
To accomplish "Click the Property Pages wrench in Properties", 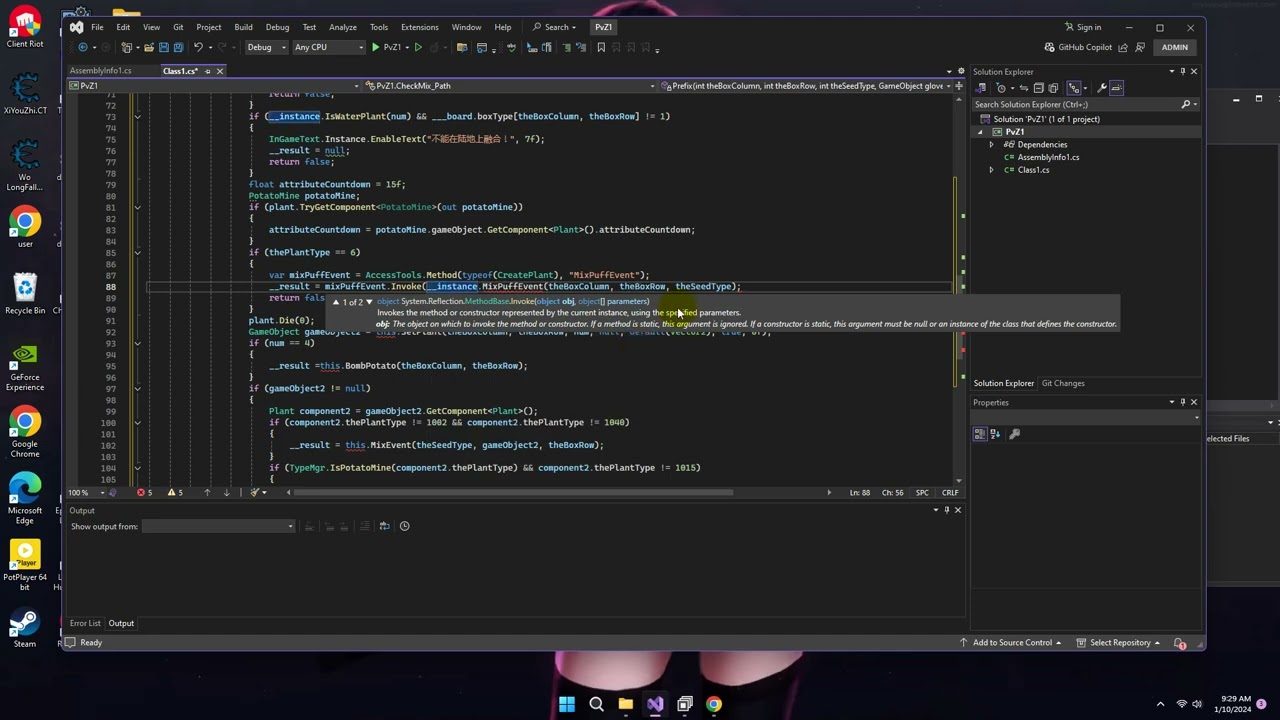I will pyautogui.click(x=1015, y=433).
